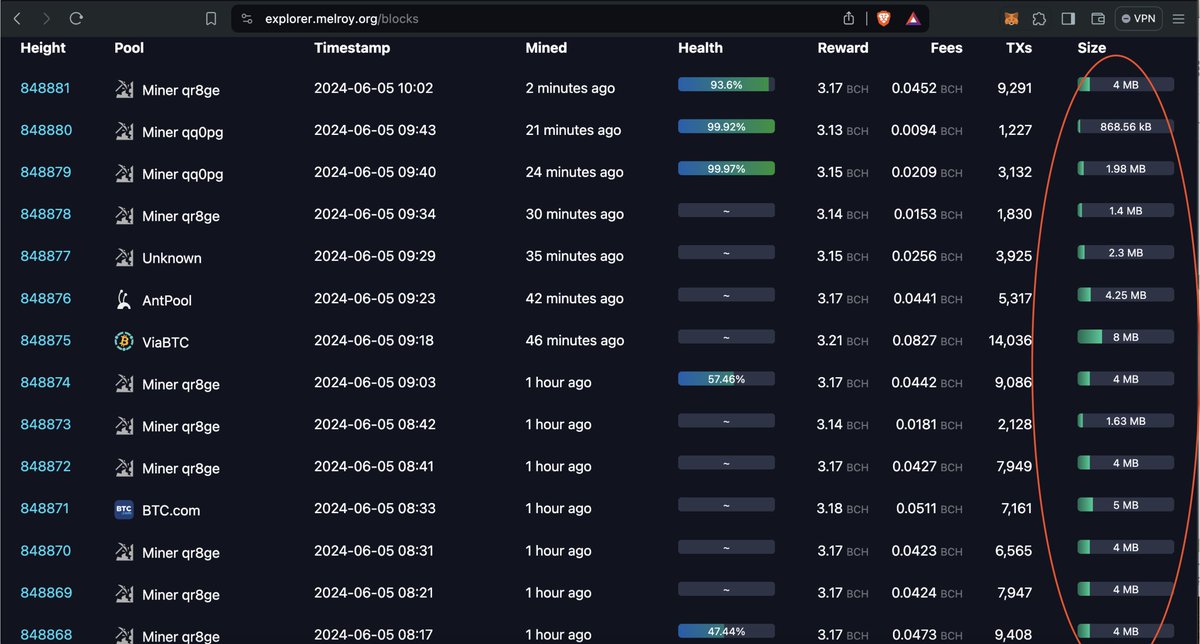The height and width of the screenshot is (644, 1200).
Task: Click the ViaBTC pool name
Action: click(x=165, y=342)
